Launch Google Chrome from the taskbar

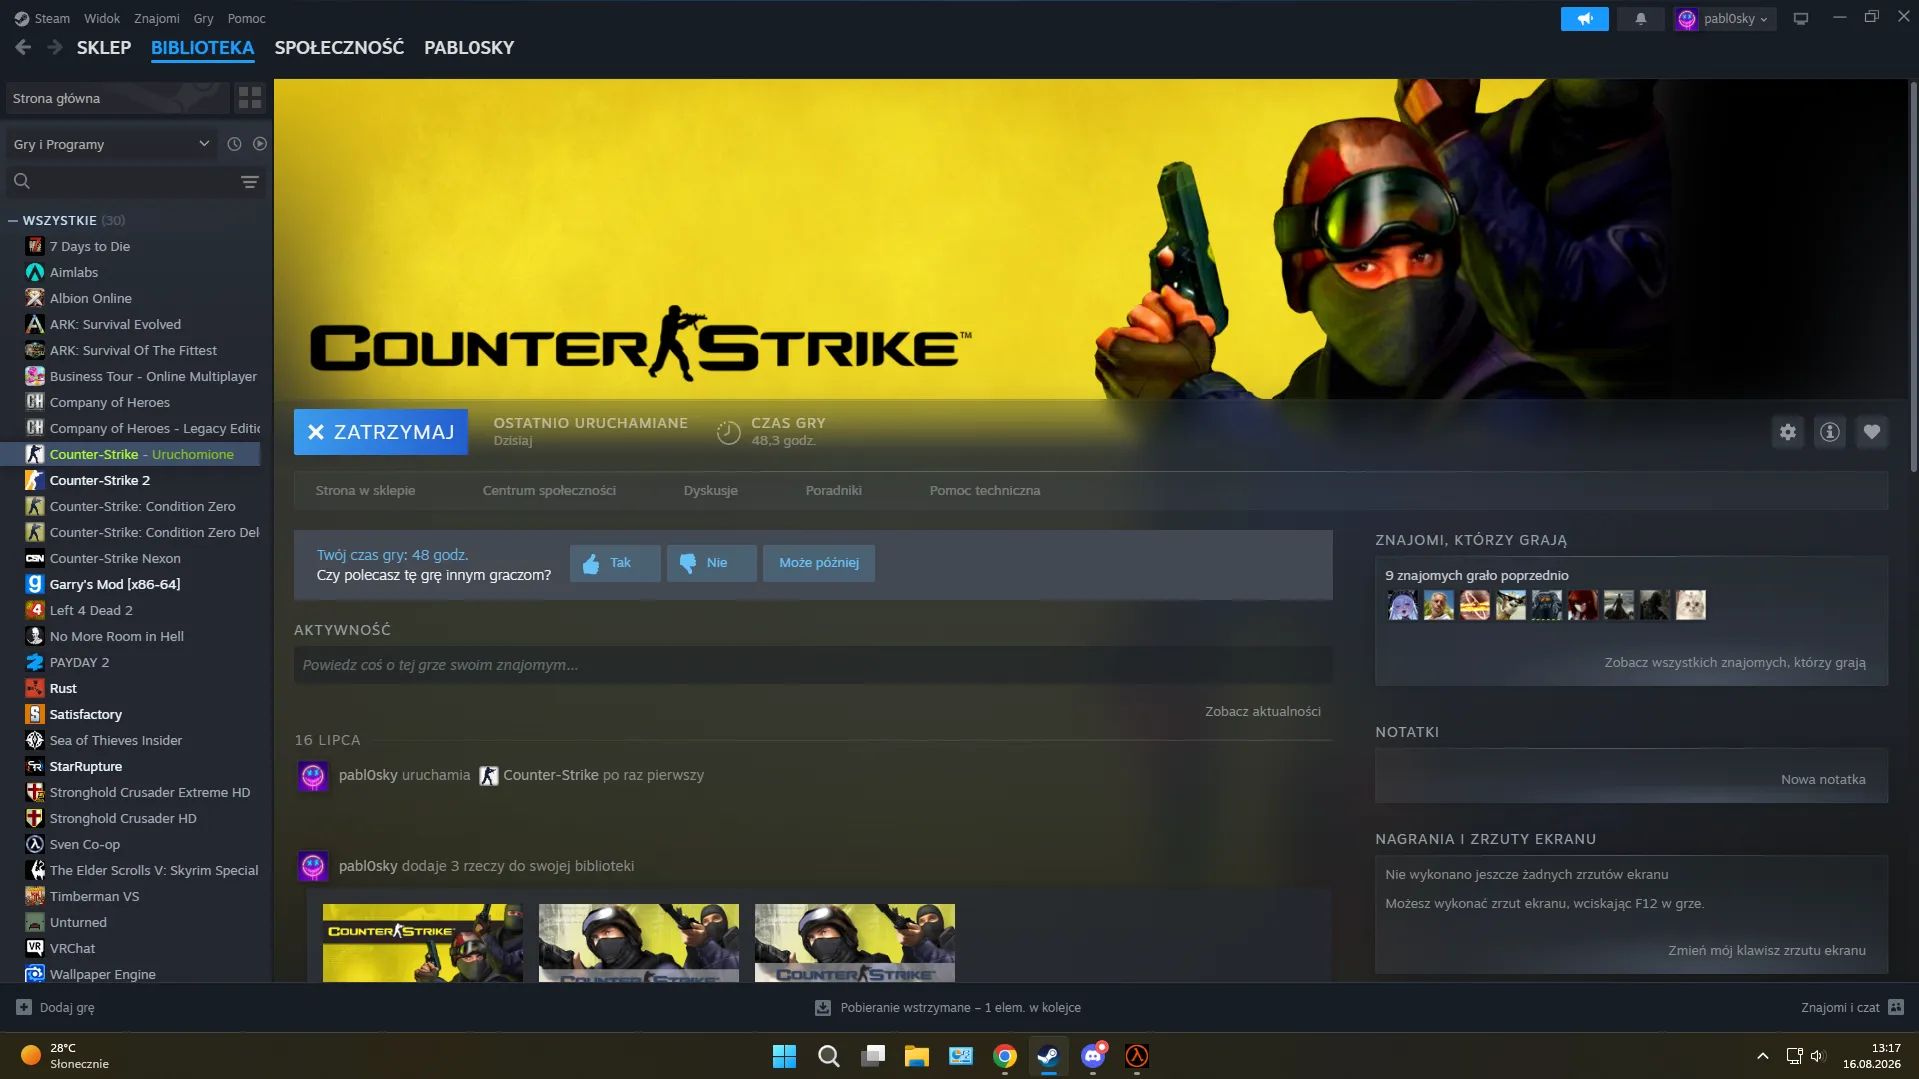(1005, 1056)
